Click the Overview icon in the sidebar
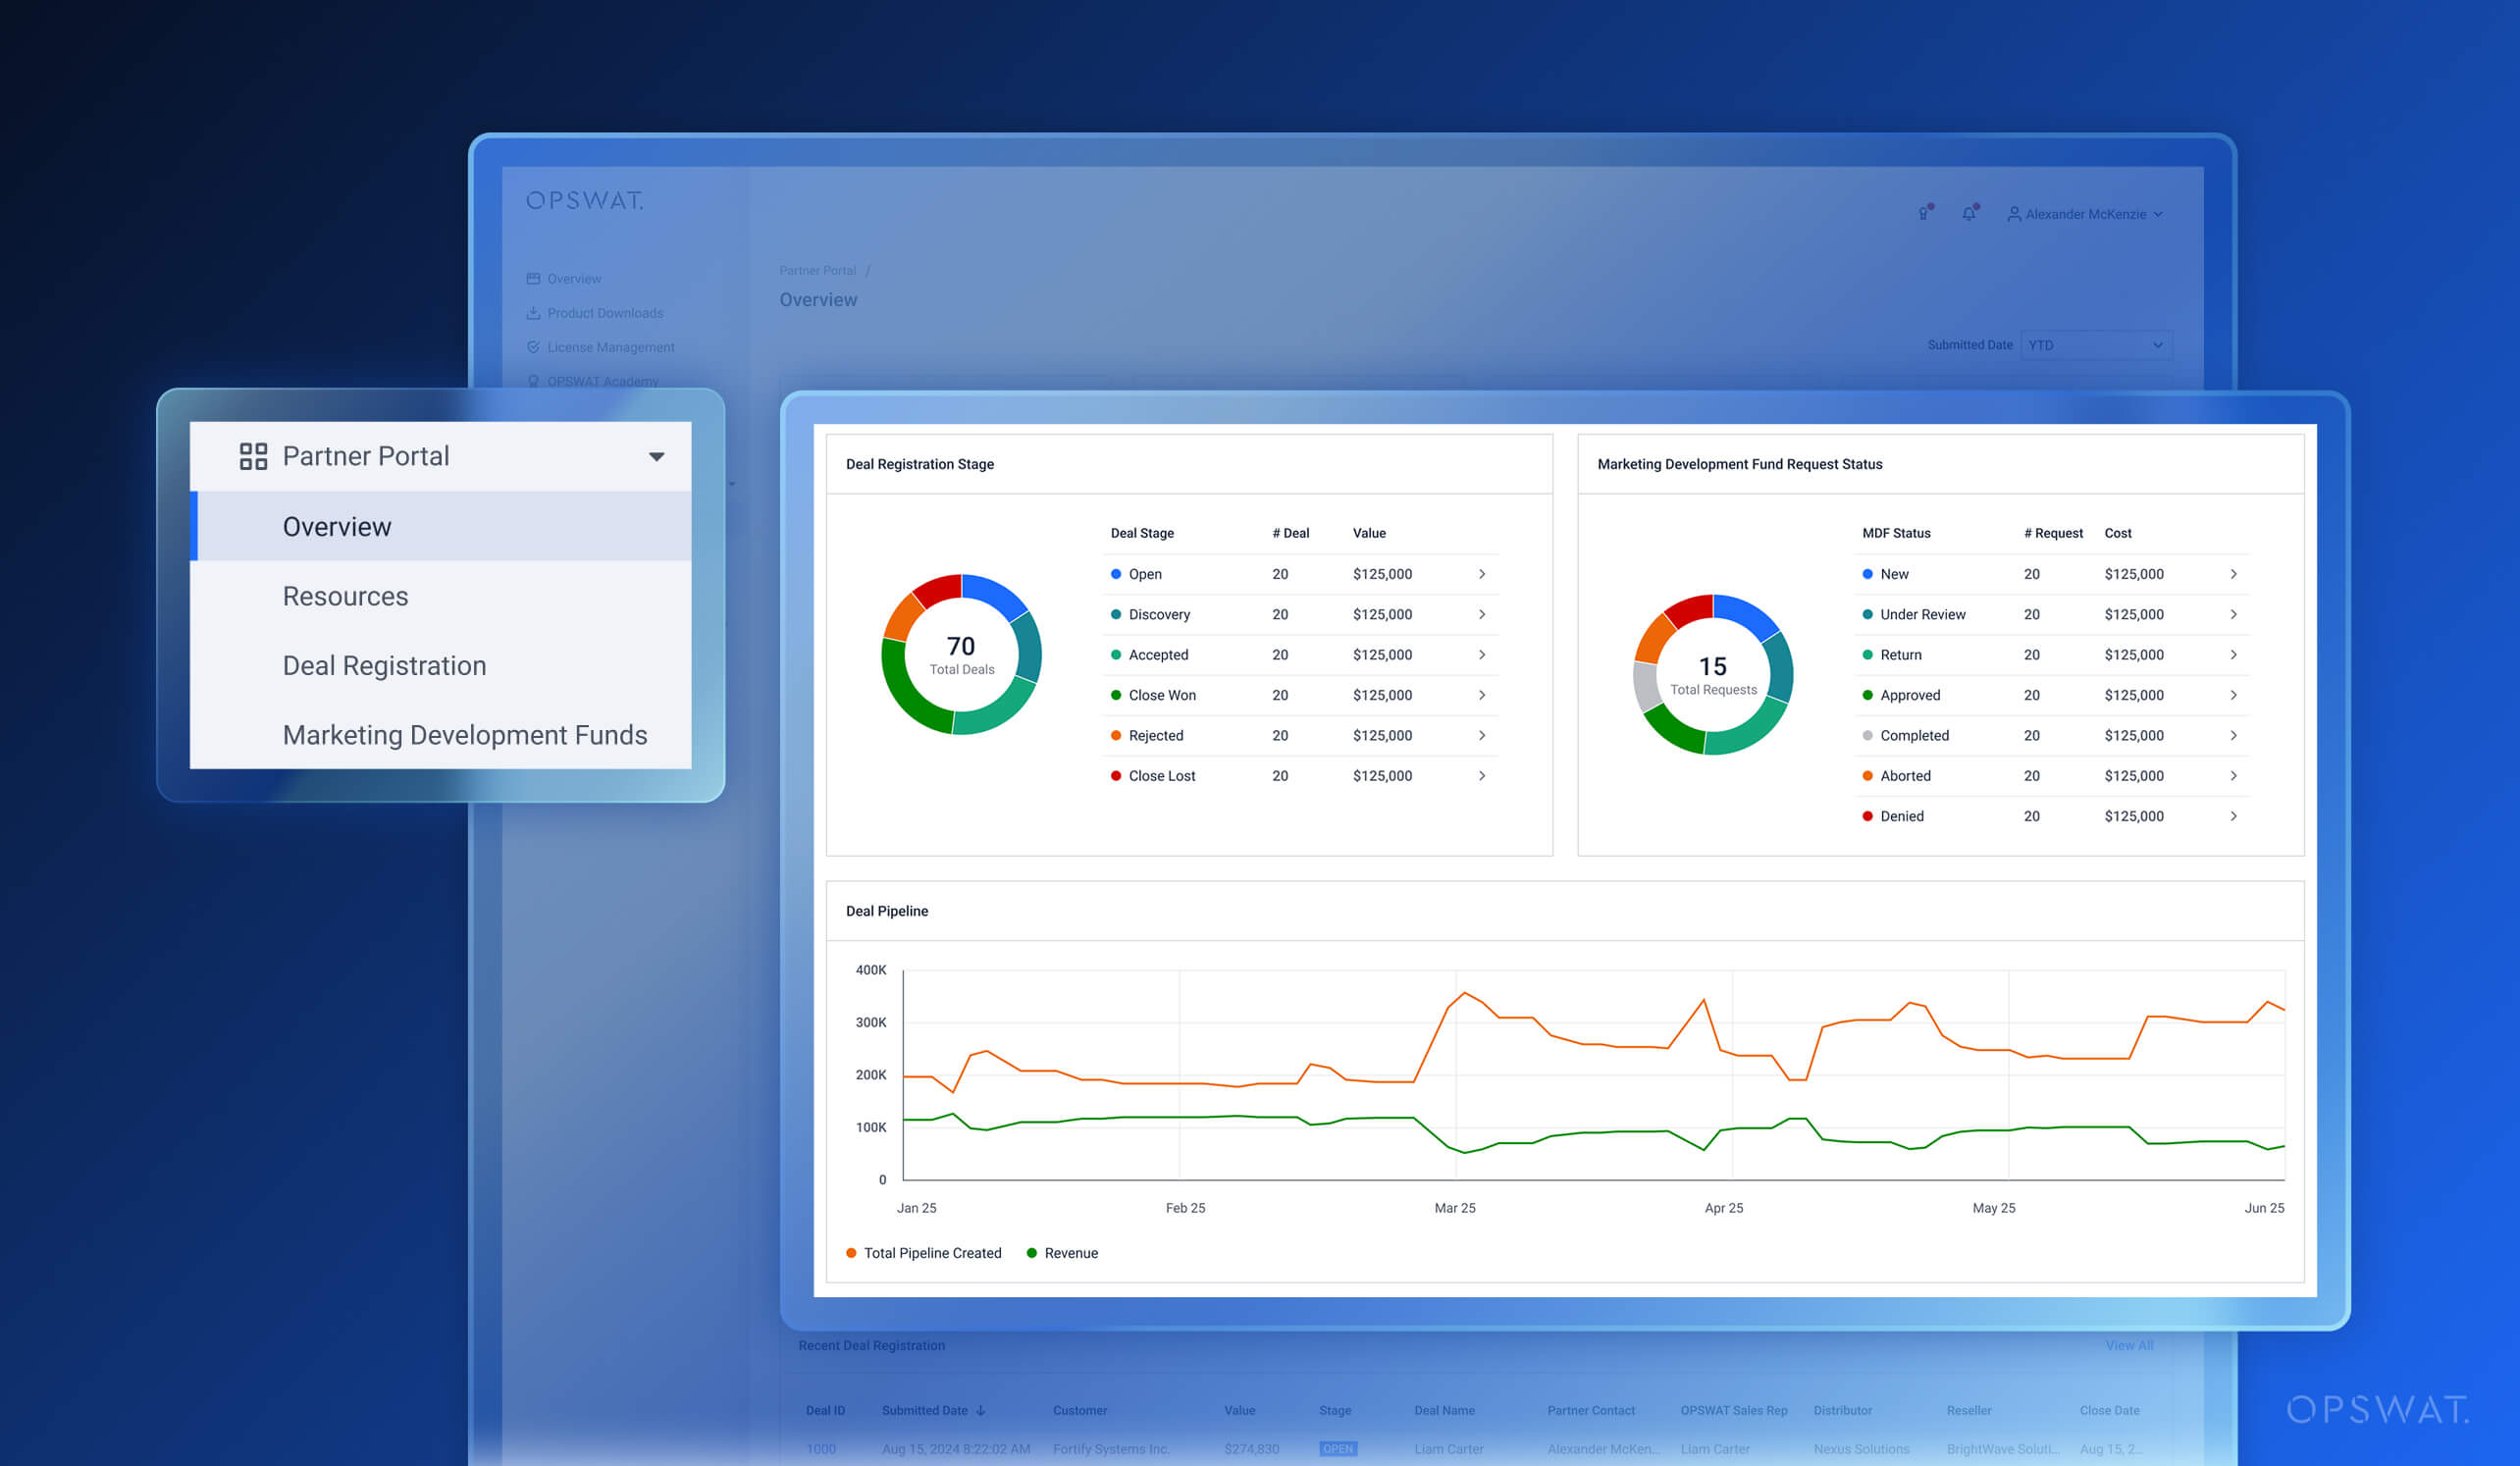The width and height of the screenshot is (2520, 1466). click(535, 278)
